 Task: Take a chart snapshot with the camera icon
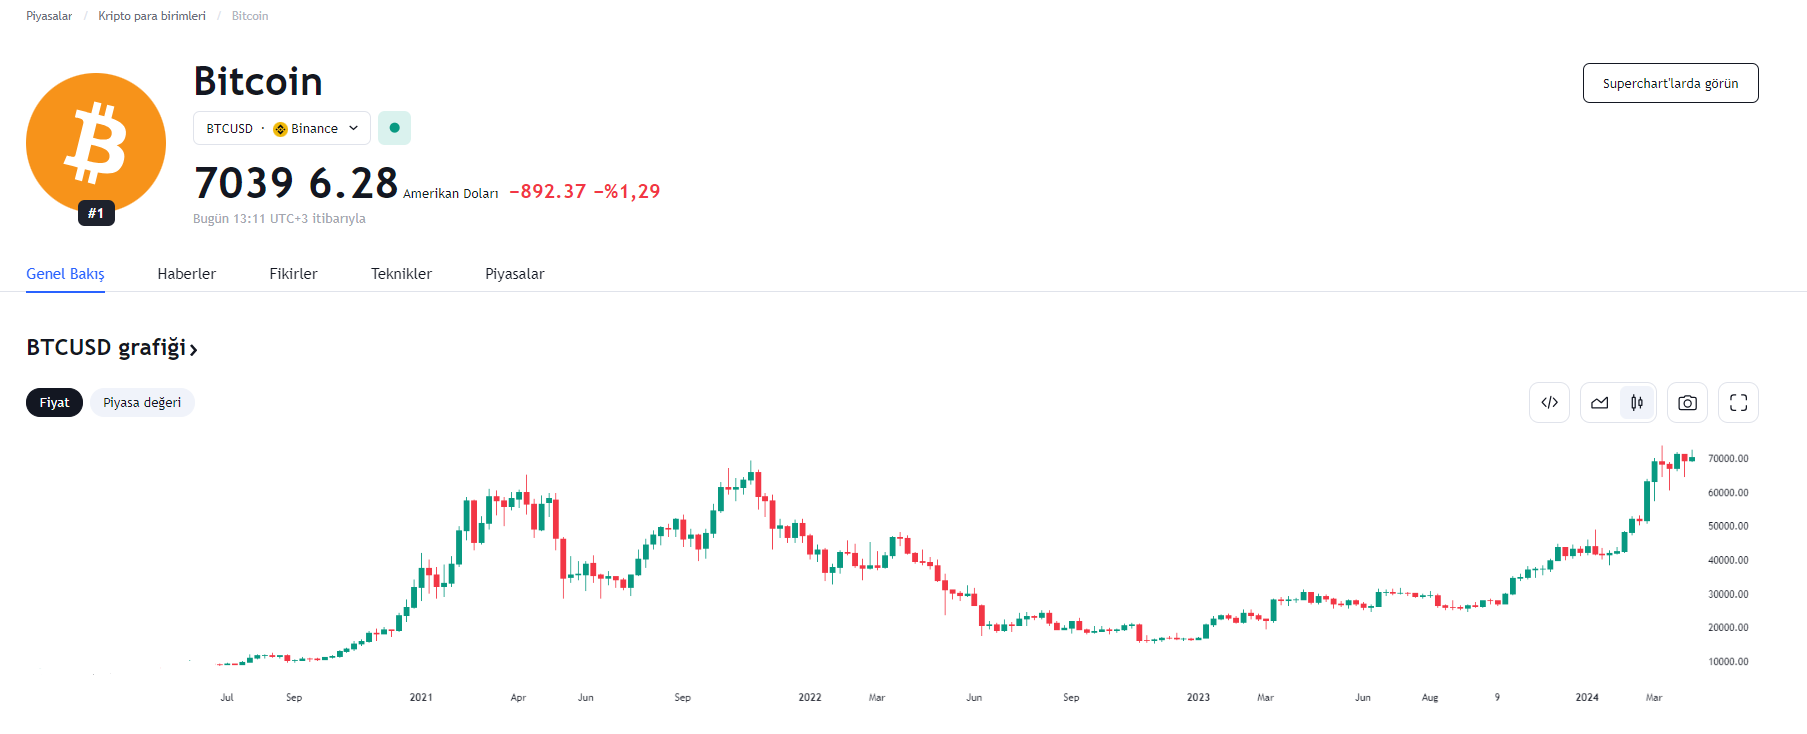pos(1687,402)
